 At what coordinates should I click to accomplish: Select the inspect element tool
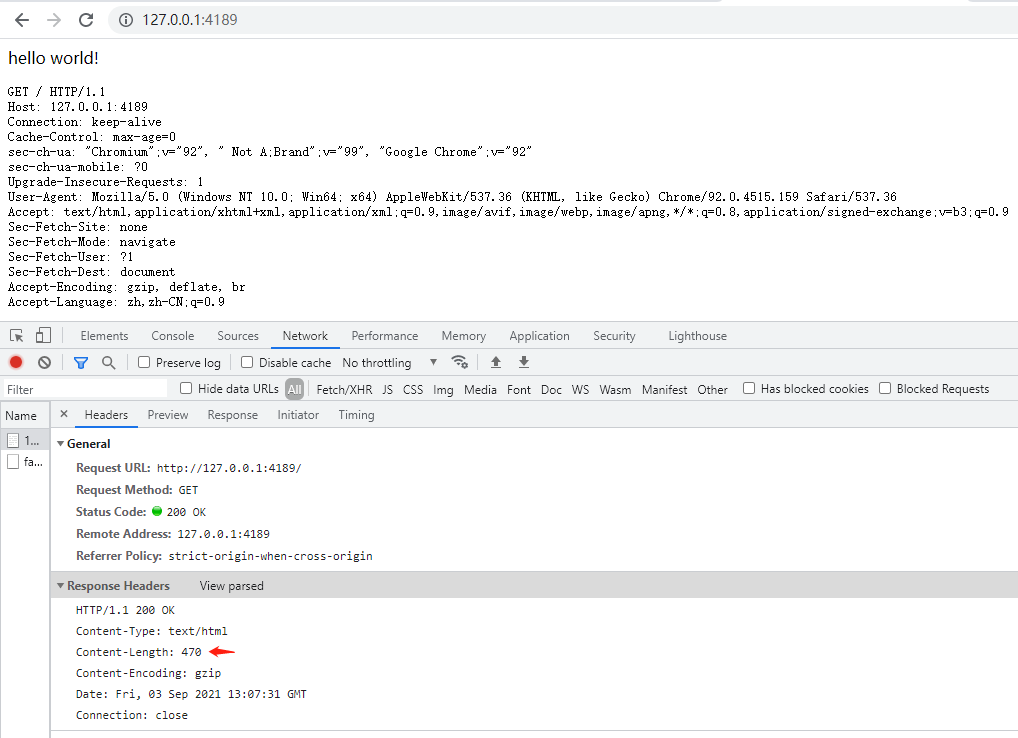pyautogui.click(x=15, y=335)
